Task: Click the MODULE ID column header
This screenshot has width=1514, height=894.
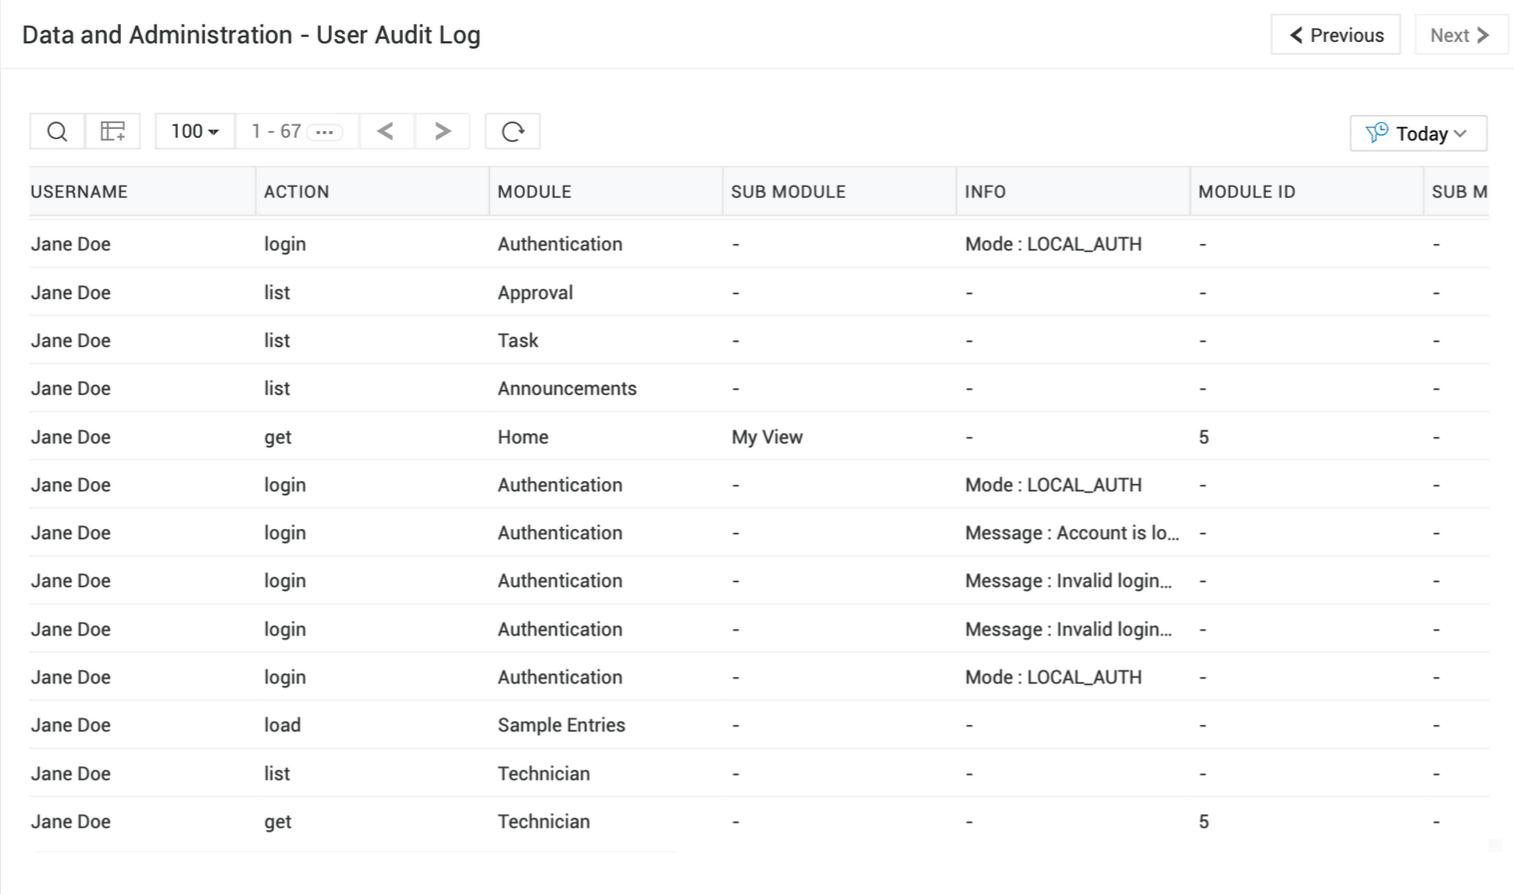Action: 1246,192
